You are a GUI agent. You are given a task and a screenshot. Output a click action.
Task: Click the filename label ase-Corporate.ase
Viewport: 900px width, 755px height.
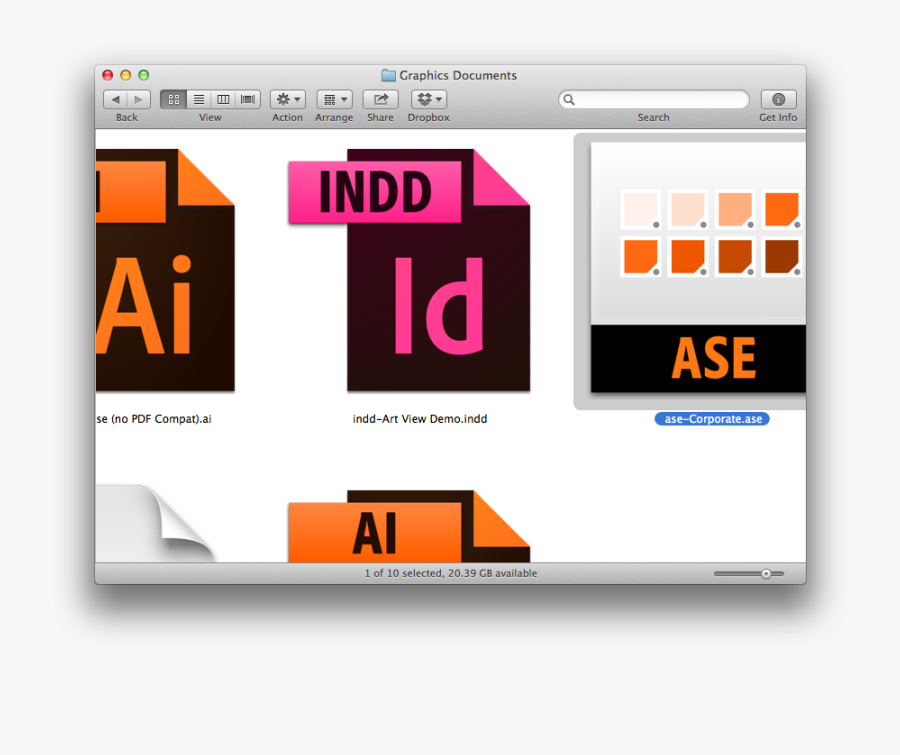pos(711,418)
